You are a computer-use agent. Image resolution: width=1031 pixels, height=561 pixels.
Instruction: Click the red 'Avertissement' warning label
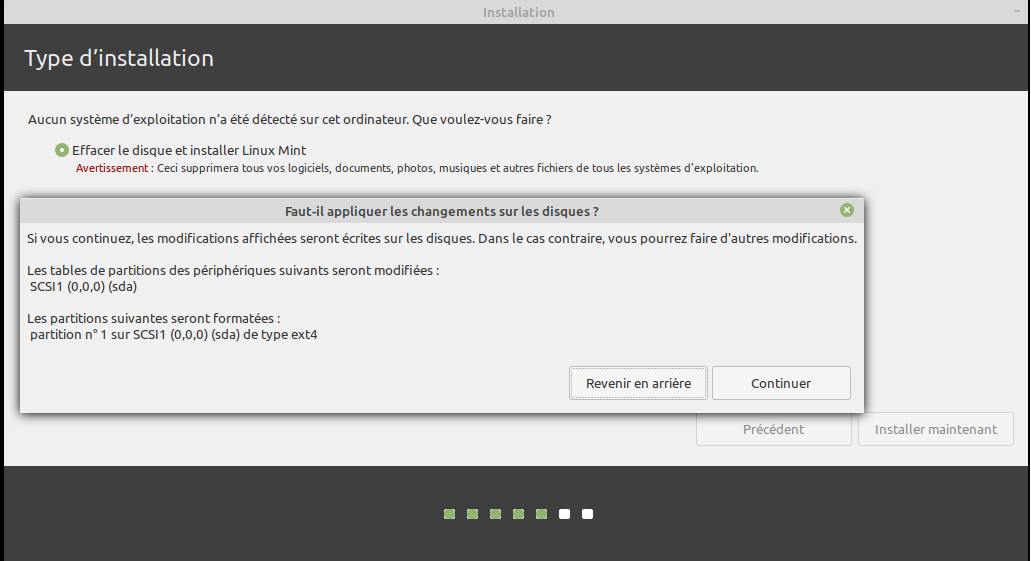[111, 168]
